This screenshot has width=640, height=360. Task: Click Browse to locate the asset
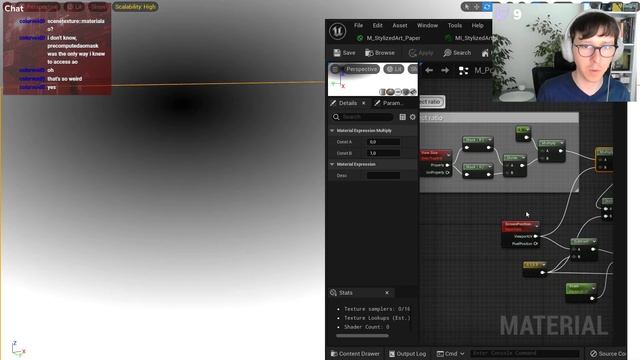click(380, 53)
